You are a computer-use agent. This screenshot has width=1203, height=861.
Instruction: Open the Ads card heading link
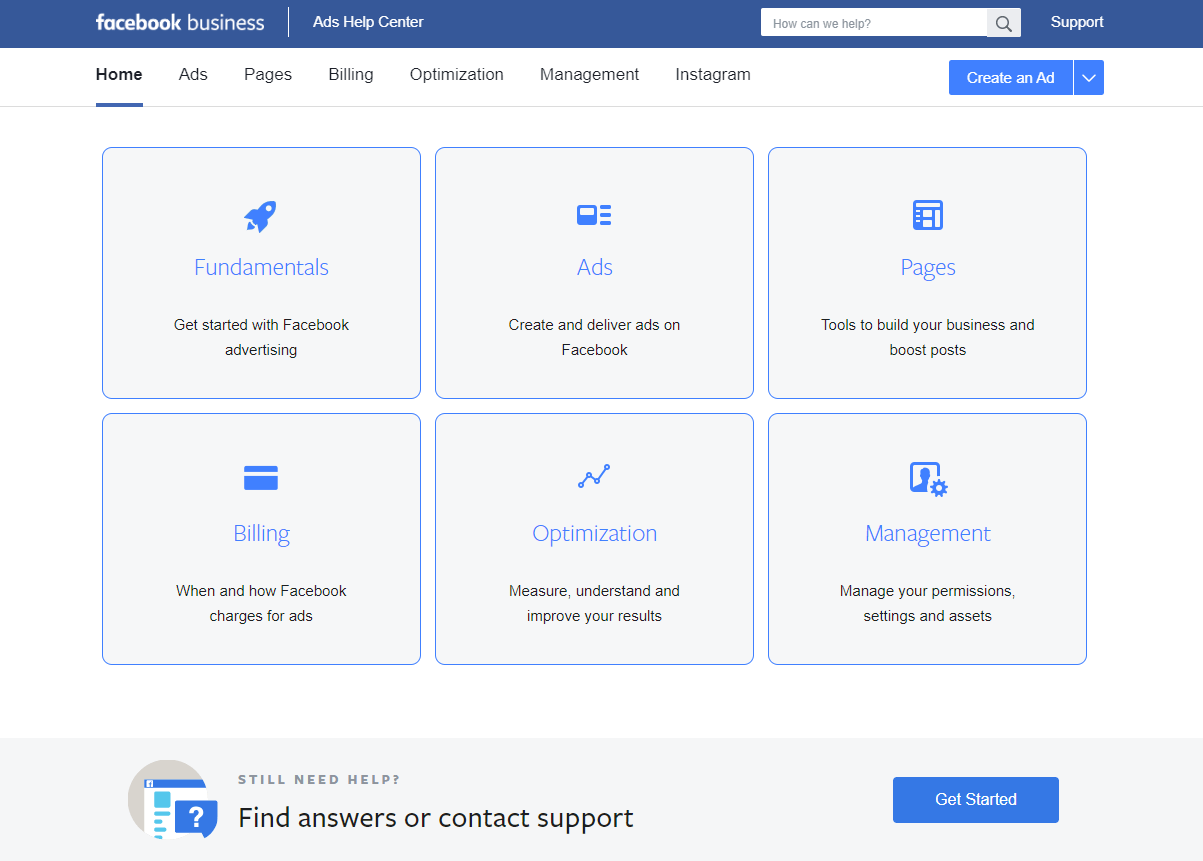point(595,267)
